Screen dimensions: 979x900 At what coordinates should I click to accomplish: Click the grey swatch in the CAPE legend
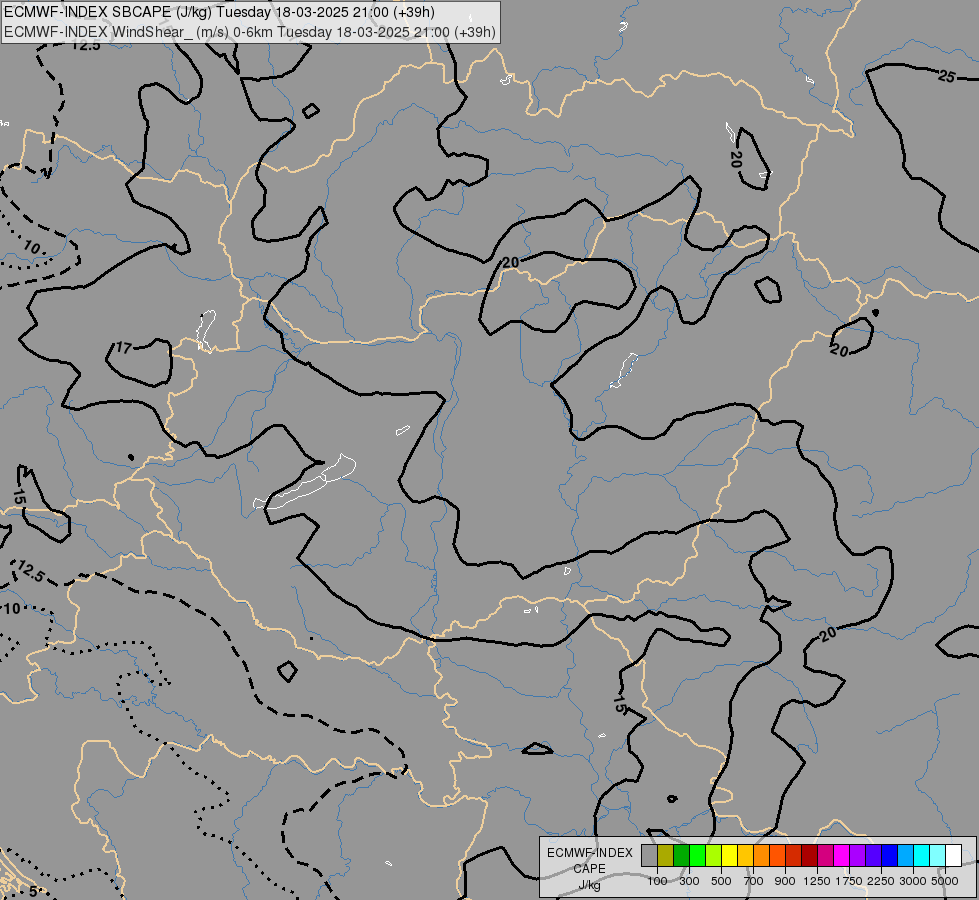649,855
